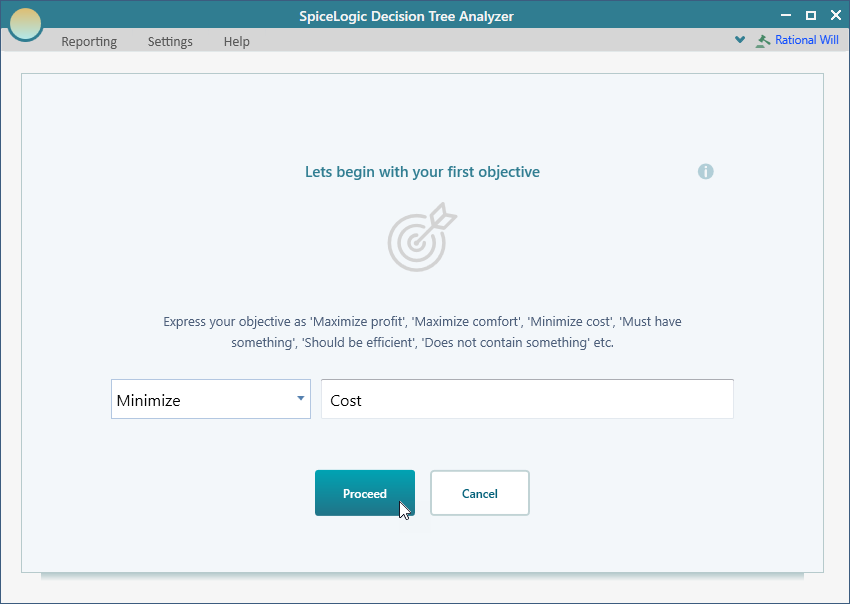Click the arrow of the Minimize combo box
850x604 pixels.
click(300, 399)
